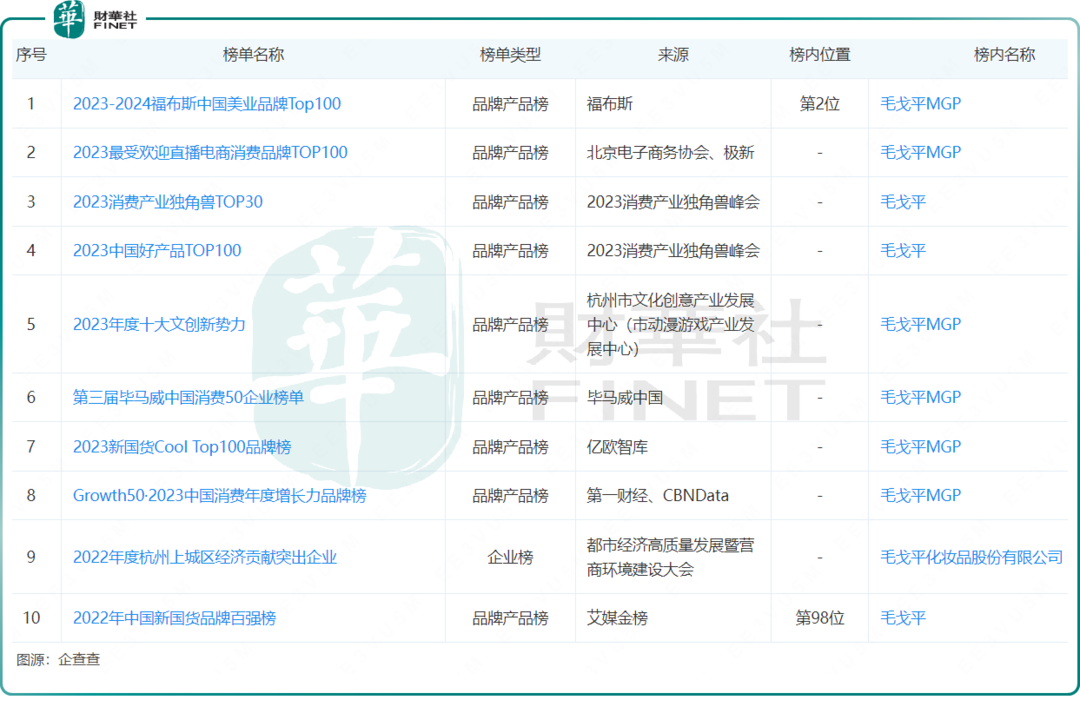Click the 毛戈平化妆品股份有限公司 company link

pos(971,557)
